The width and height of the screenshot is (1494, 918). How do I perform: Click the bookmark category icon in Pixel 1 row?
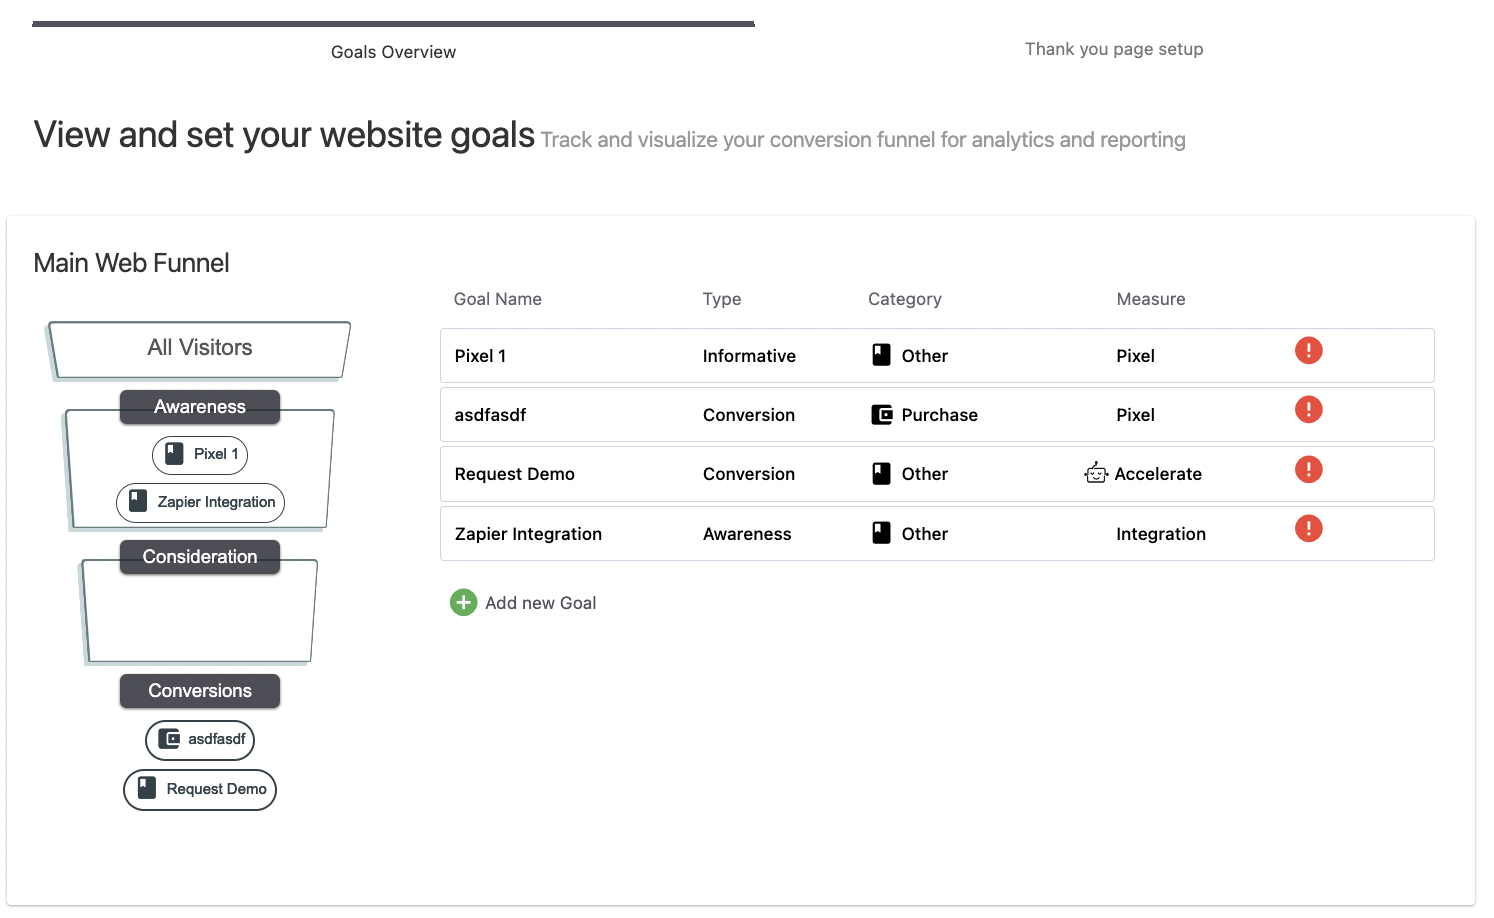tap(881, 355)
